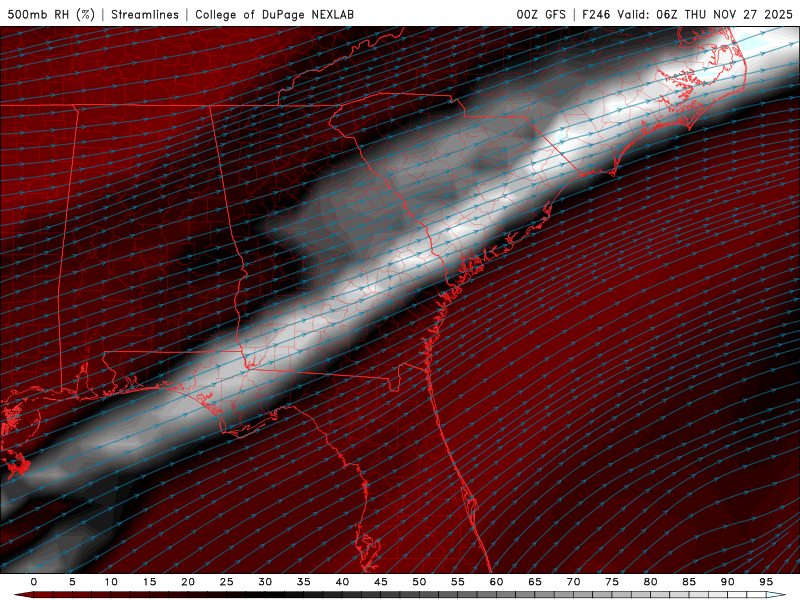Click "College of DuPage NEXLAB" header text

point(274,14)
